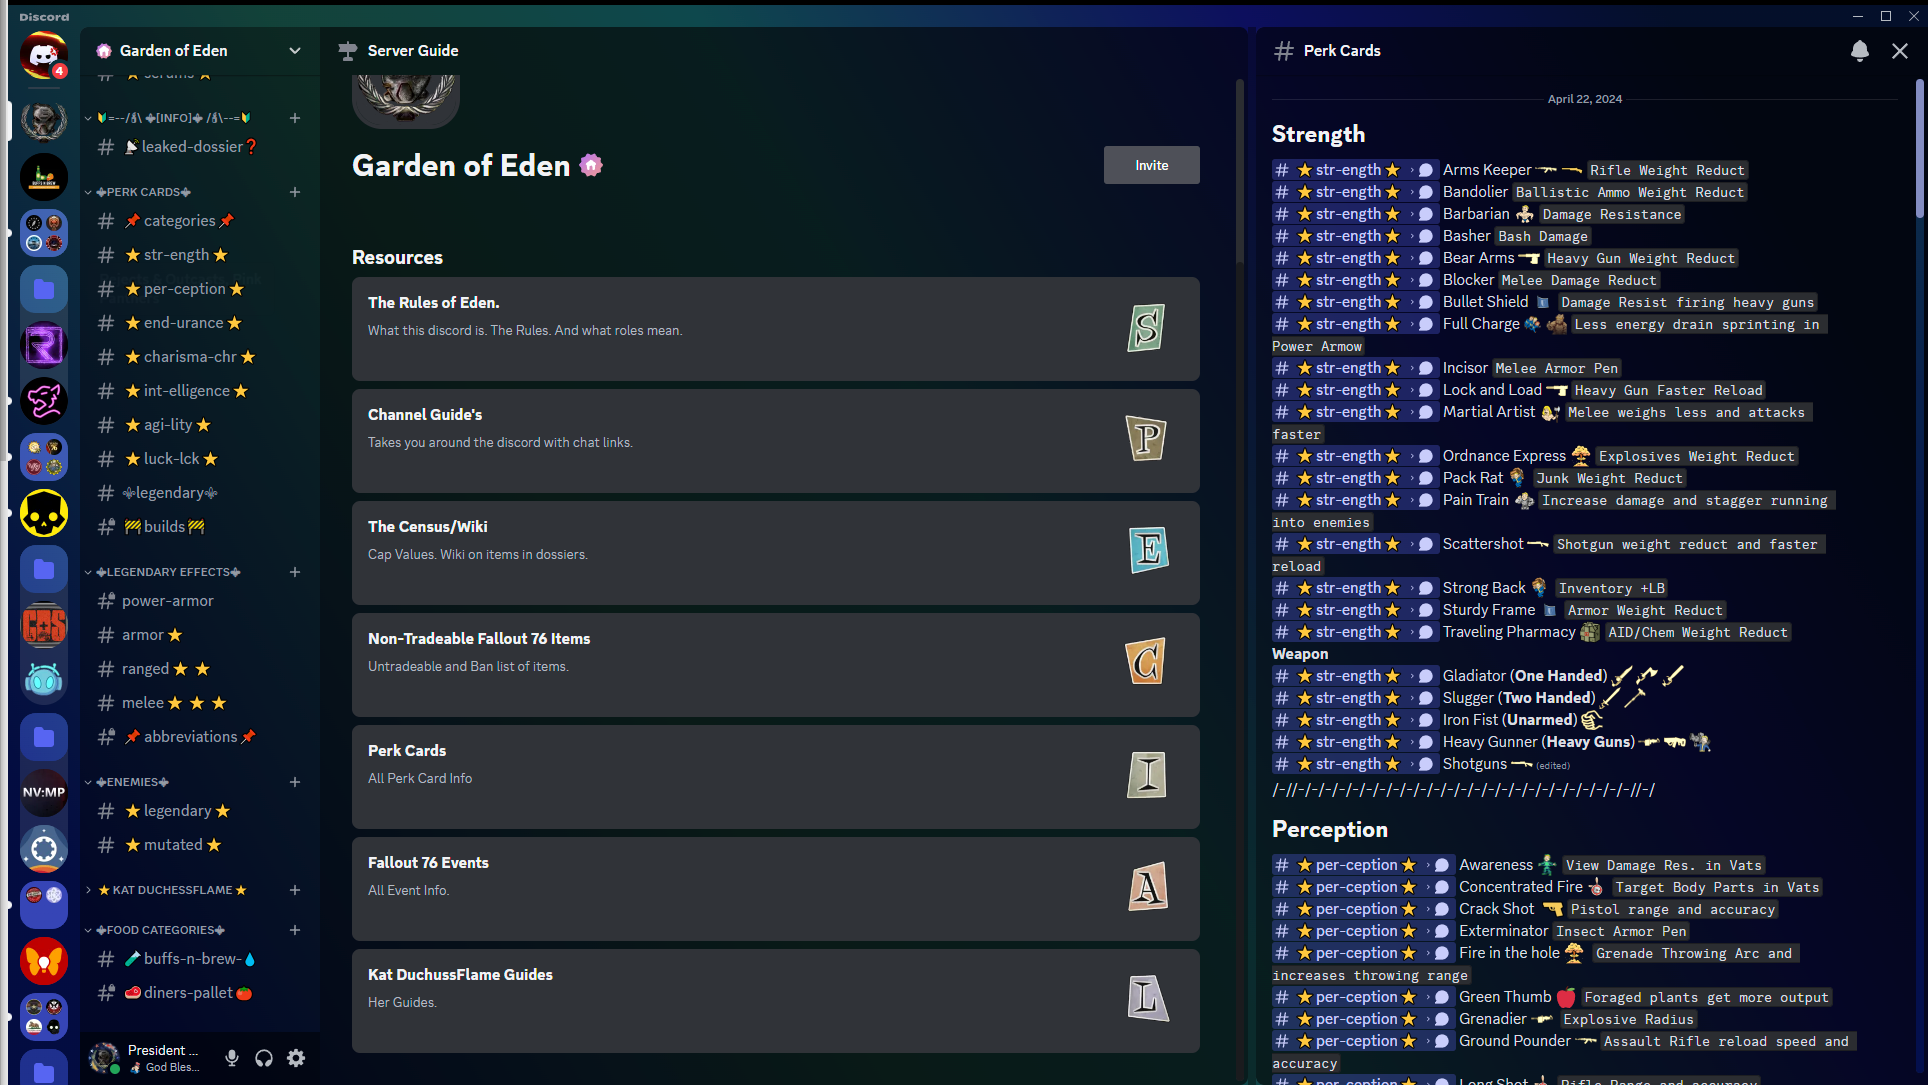Open Fallout 76 Events resource card
The width and height of the screenshot is (1928, 1085).
(x=776, y=889)
